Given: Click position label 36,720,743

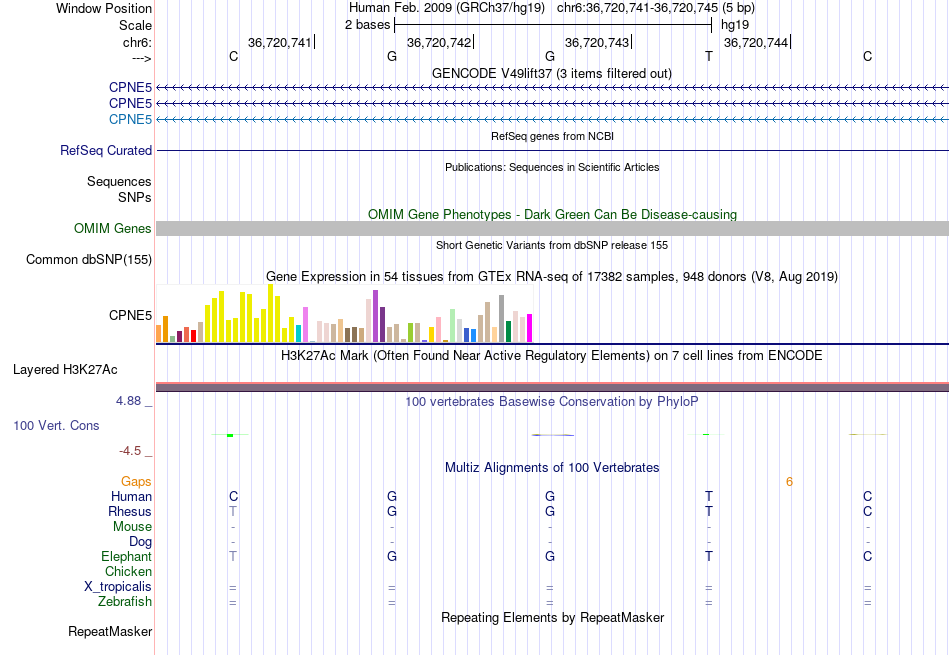Looking at the screenshot, I should pyautogui.click(x=597, y=42).
